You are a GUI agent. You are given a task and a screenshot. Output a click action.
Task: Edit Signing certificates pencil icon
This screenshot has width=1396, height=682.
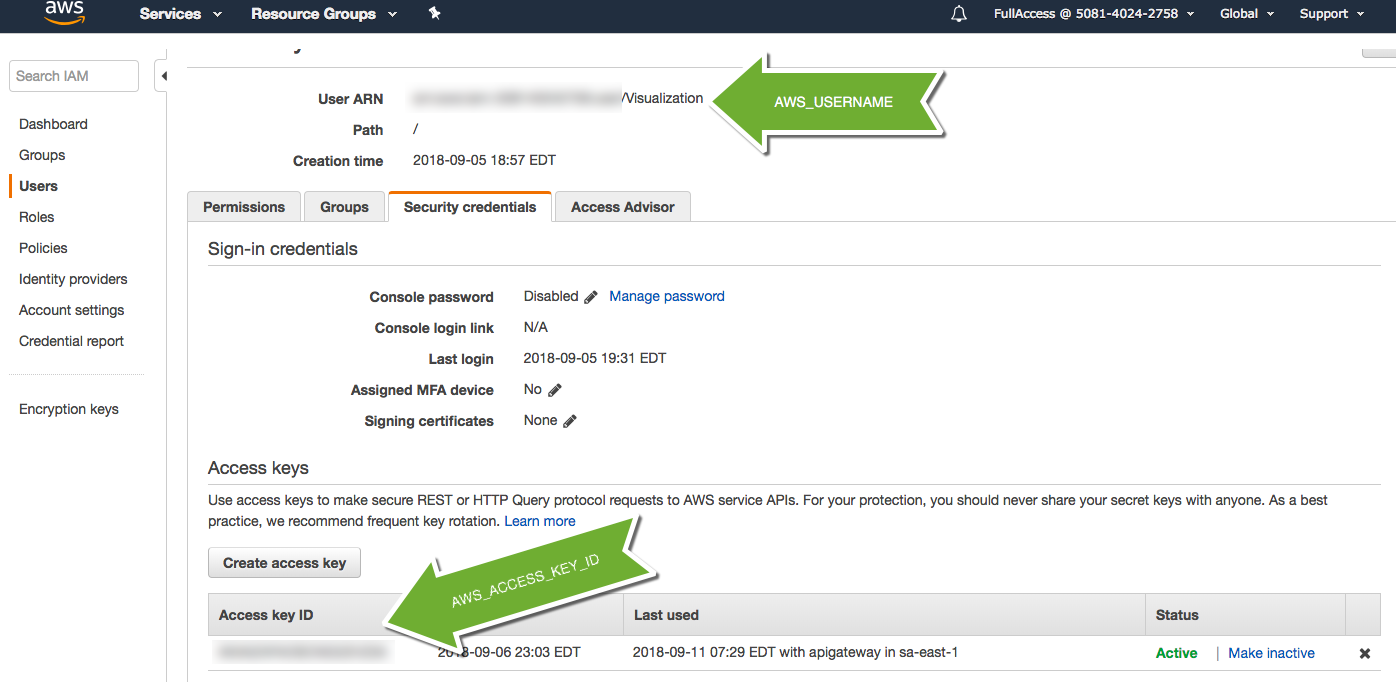point(570,421)
